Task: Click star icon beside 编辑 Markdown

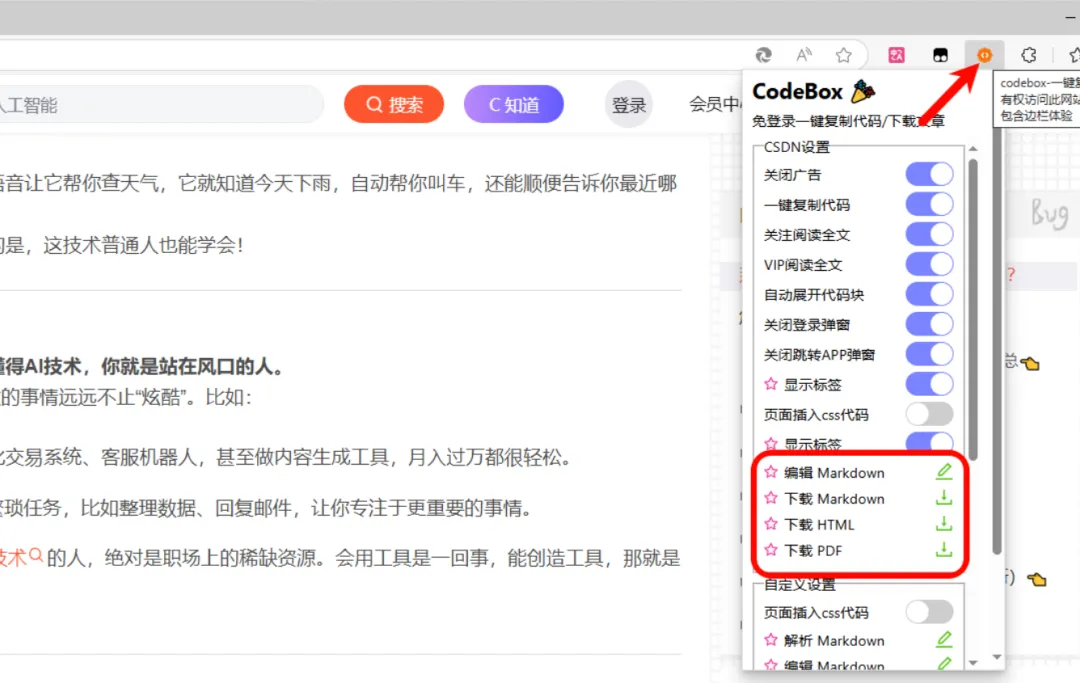Action: pos(771,472)
